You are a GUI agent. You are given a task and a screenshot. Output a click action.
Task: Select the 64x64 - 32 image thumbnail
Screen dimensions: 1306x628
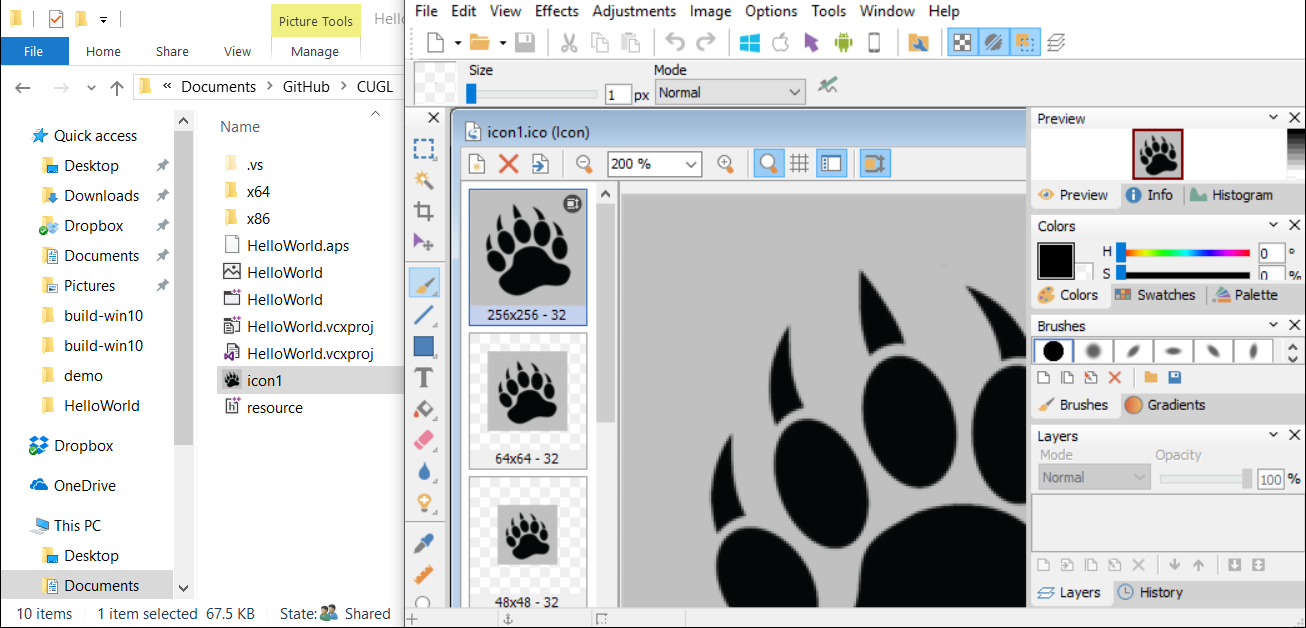tap(528, 402)
